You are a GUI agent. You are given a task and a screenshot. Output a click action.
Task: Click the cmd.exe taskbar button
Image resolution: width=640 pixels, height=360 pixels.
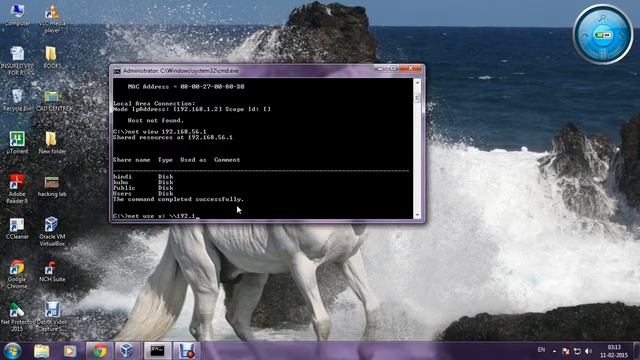click(157, 351)
